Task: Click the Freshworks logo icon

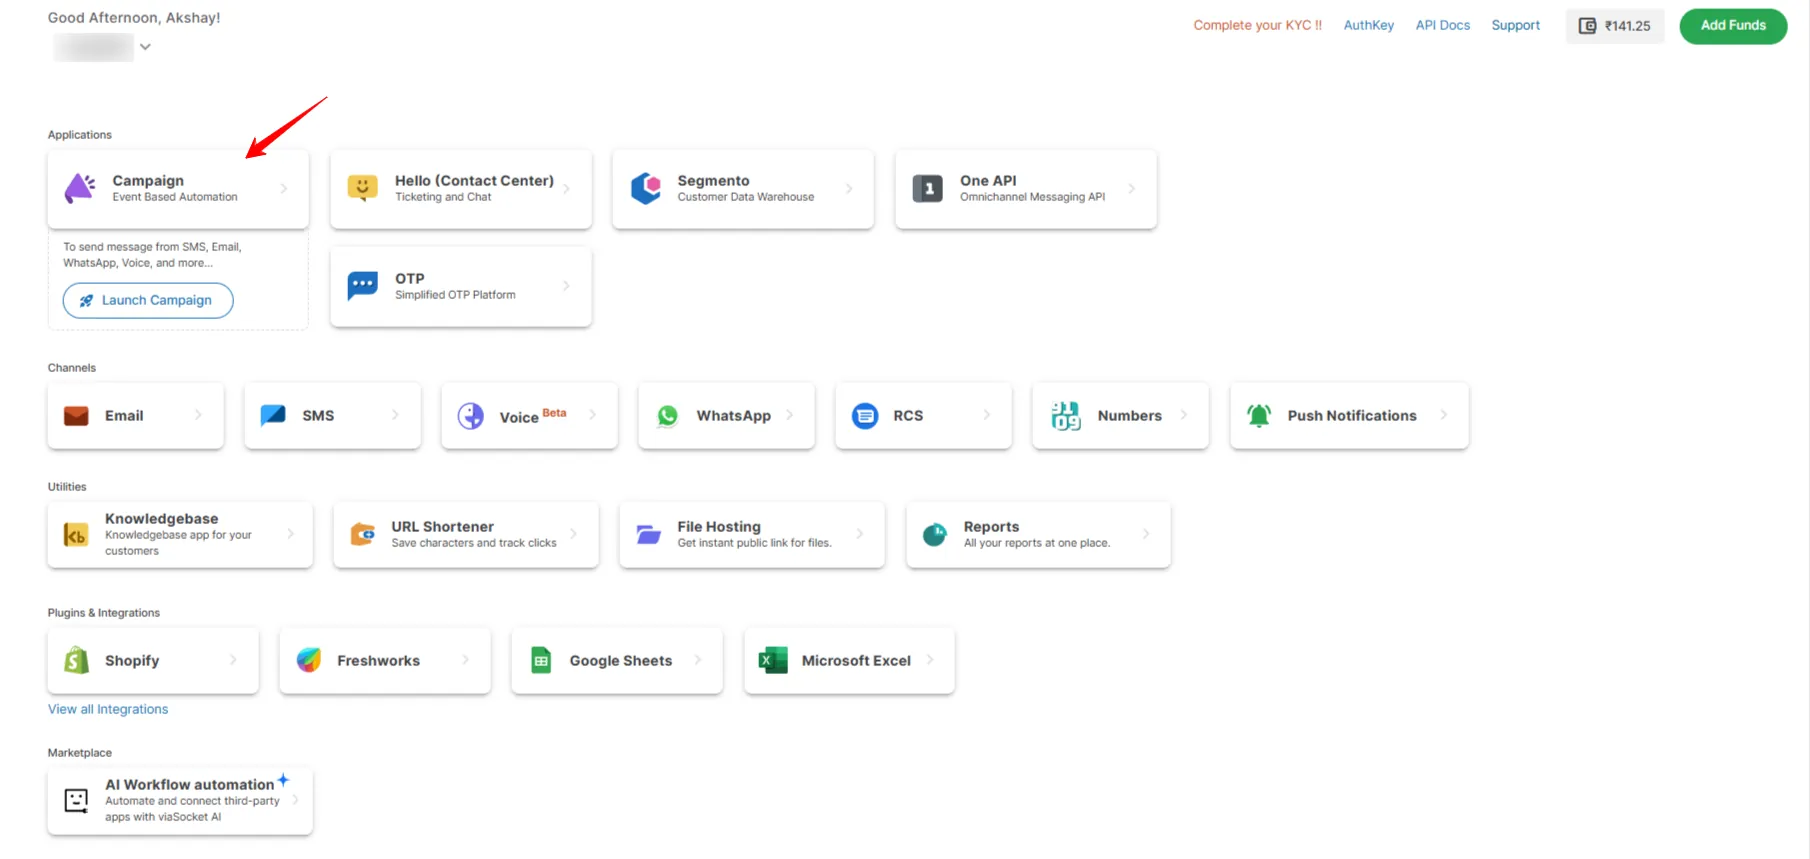Action: 309,660
